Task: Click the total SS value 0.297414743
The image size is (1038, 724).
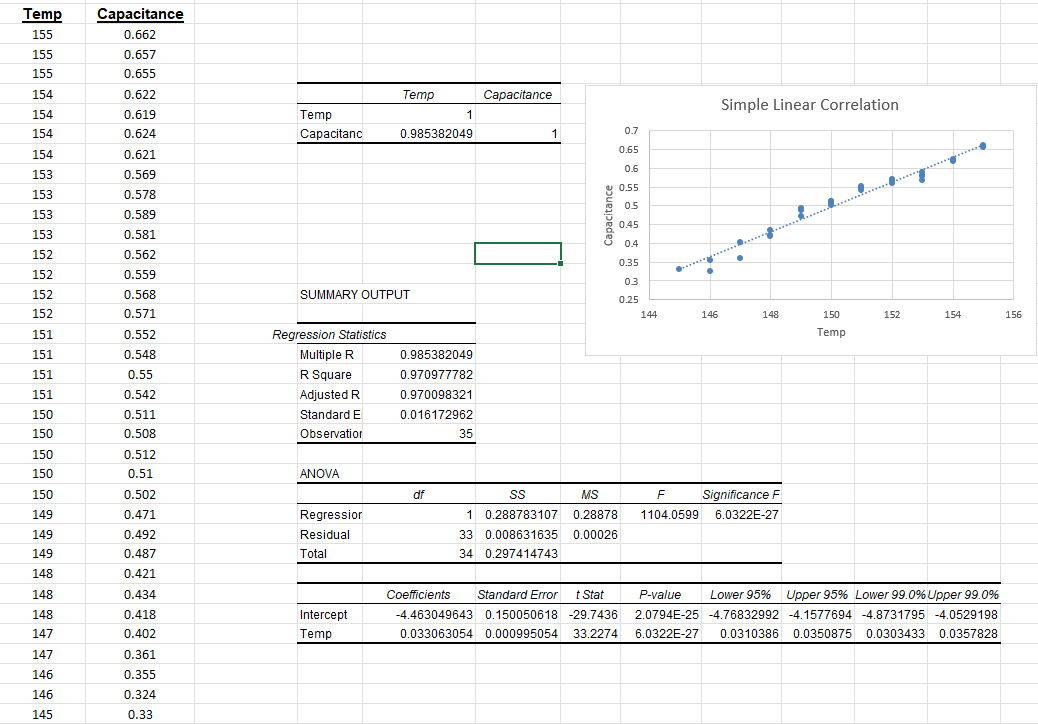Action: pos(521,553)
